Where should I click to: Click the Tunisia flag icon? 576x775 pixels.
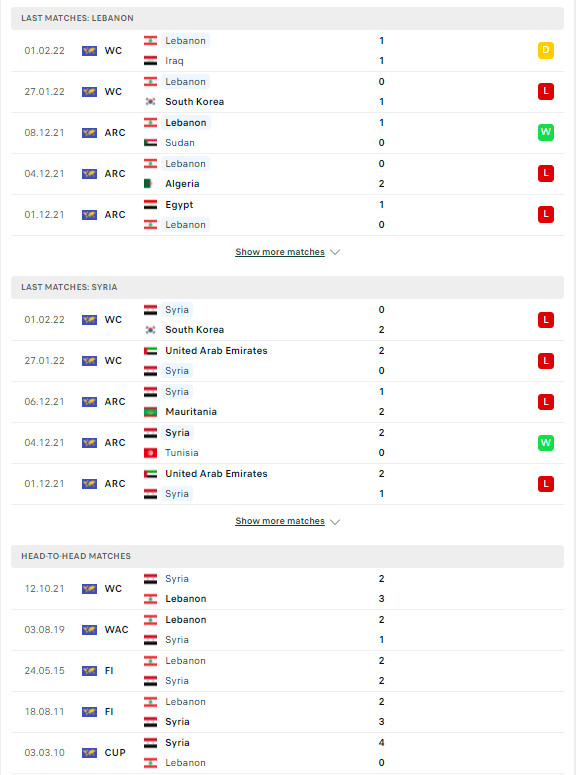(150, 453)
